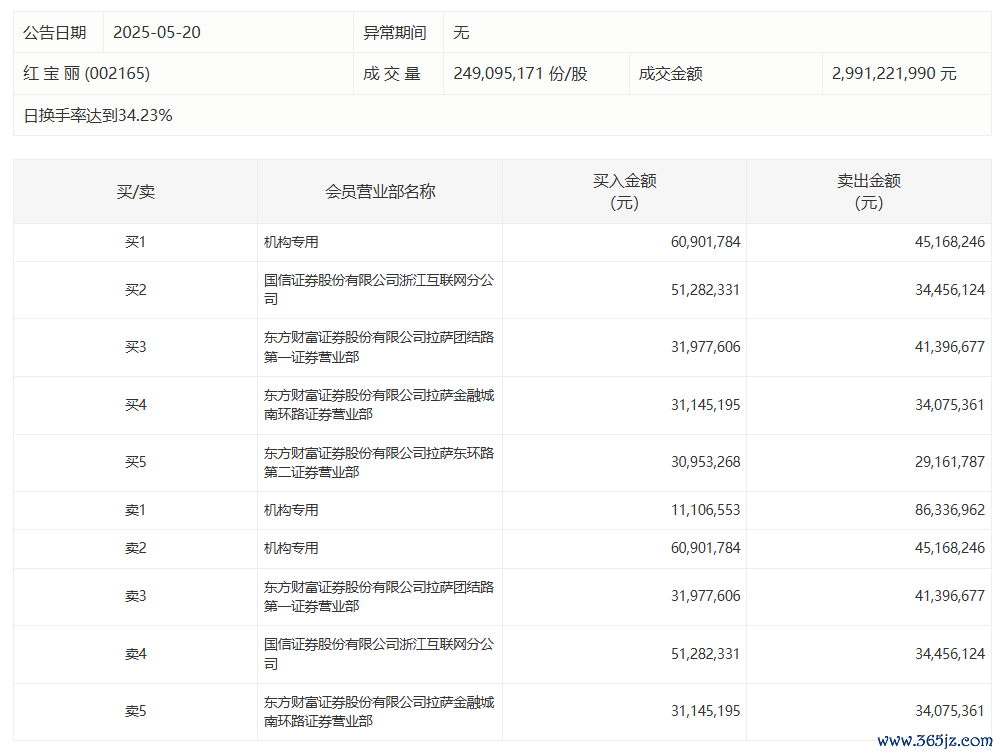
Task: Click sell amount 45,168,246 in 买1 row
Action: (x=950, y=242)
